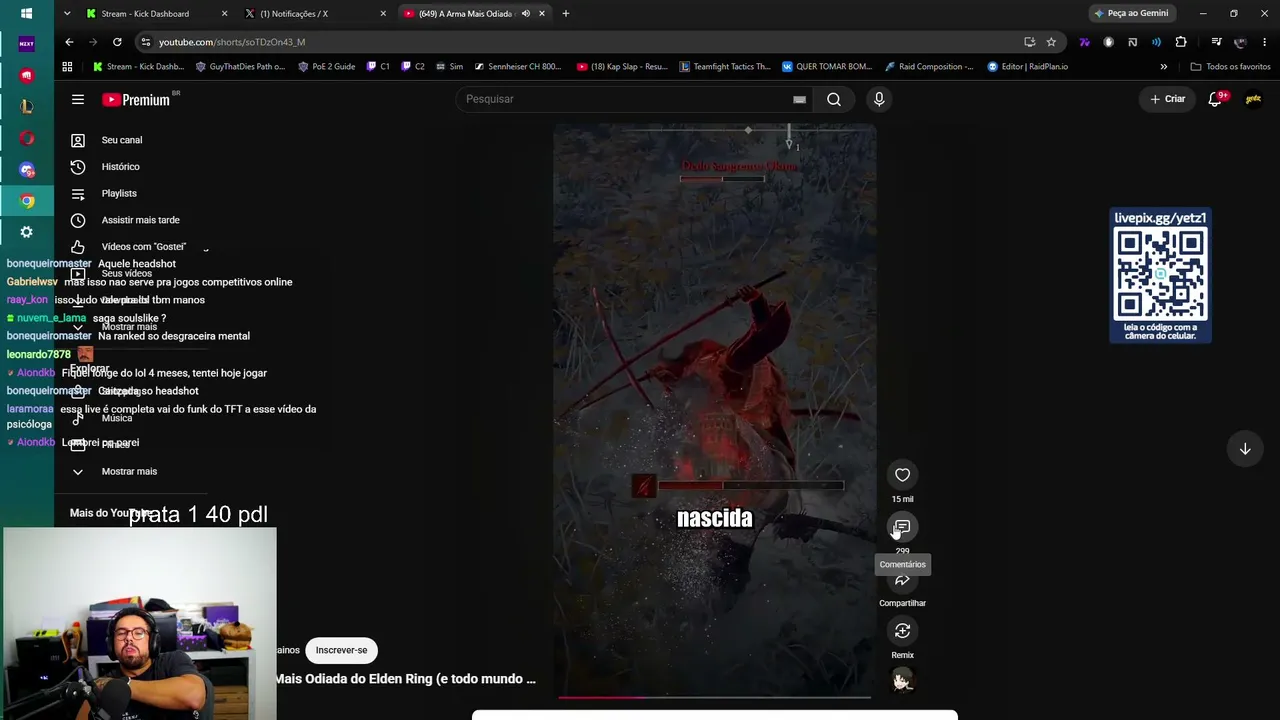Show the hidden bookmarks overflow chevron
This screenshot has width=1280, height=720.
pyautogui.click(x=1163, y=67)
